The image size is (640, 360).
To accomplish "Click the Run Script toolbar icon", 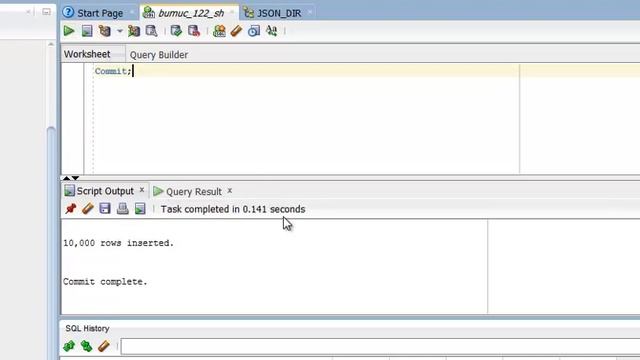I will coord(87,31).
